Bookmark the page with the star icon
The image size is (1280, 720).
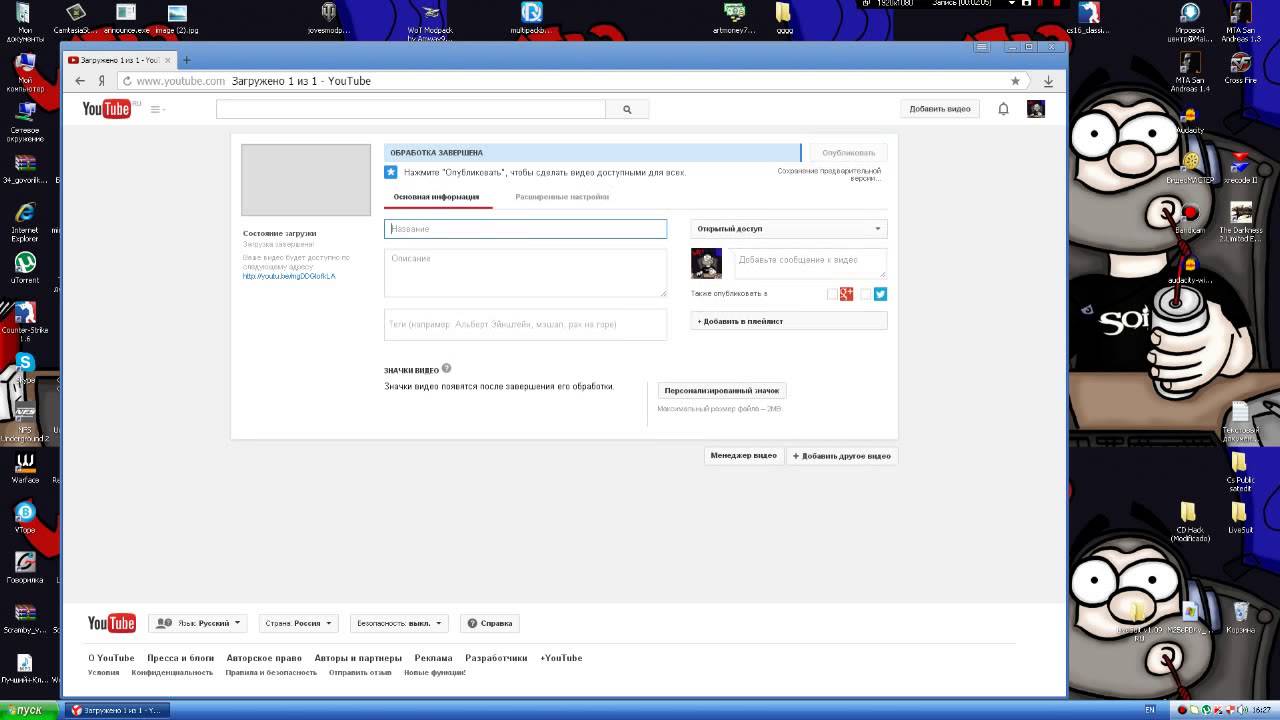(x=1015, y=81)
